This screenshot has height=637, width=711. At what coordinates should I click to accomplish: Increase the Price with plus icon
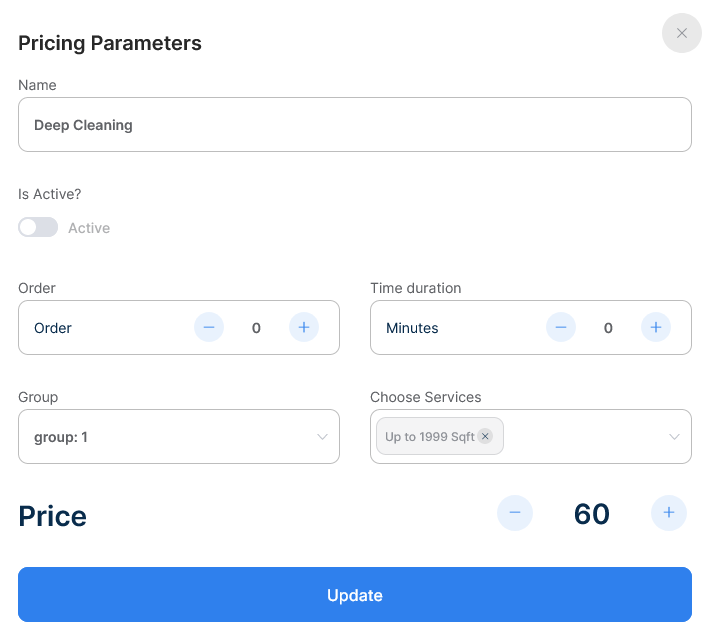click(x=669, y=513)
